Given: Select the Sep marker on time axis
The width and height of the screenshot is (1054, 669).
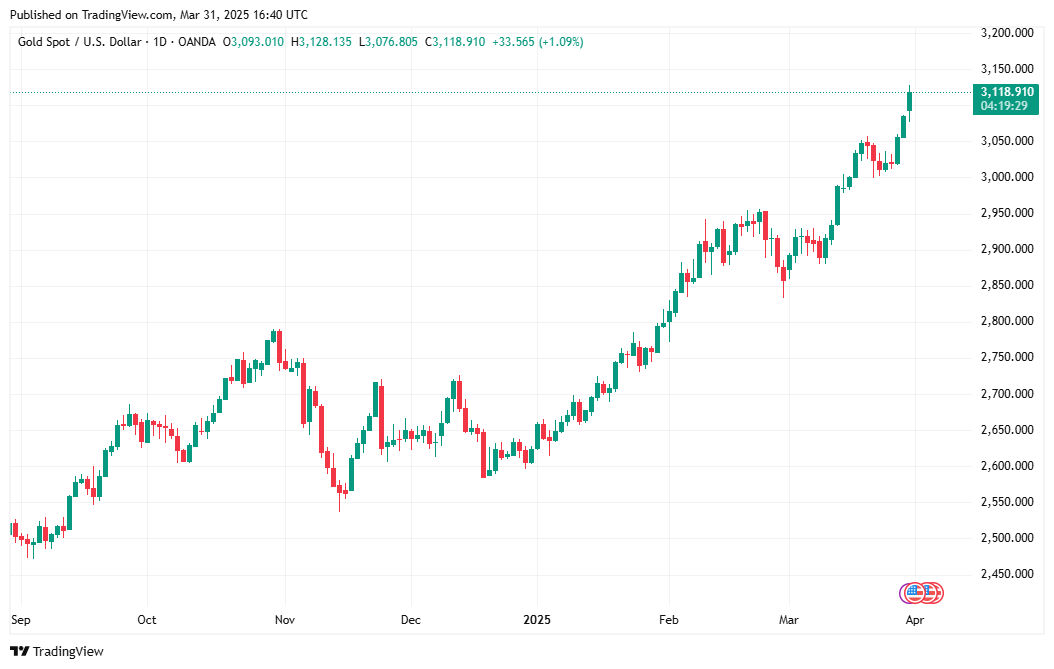Looking at the screenshot, I should click(x=20, y=620).
